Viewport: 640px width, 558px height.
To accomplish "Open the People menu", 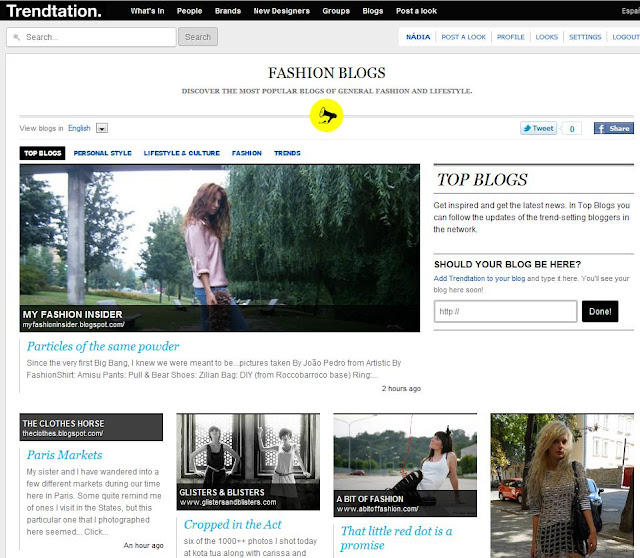I will 189,11.
